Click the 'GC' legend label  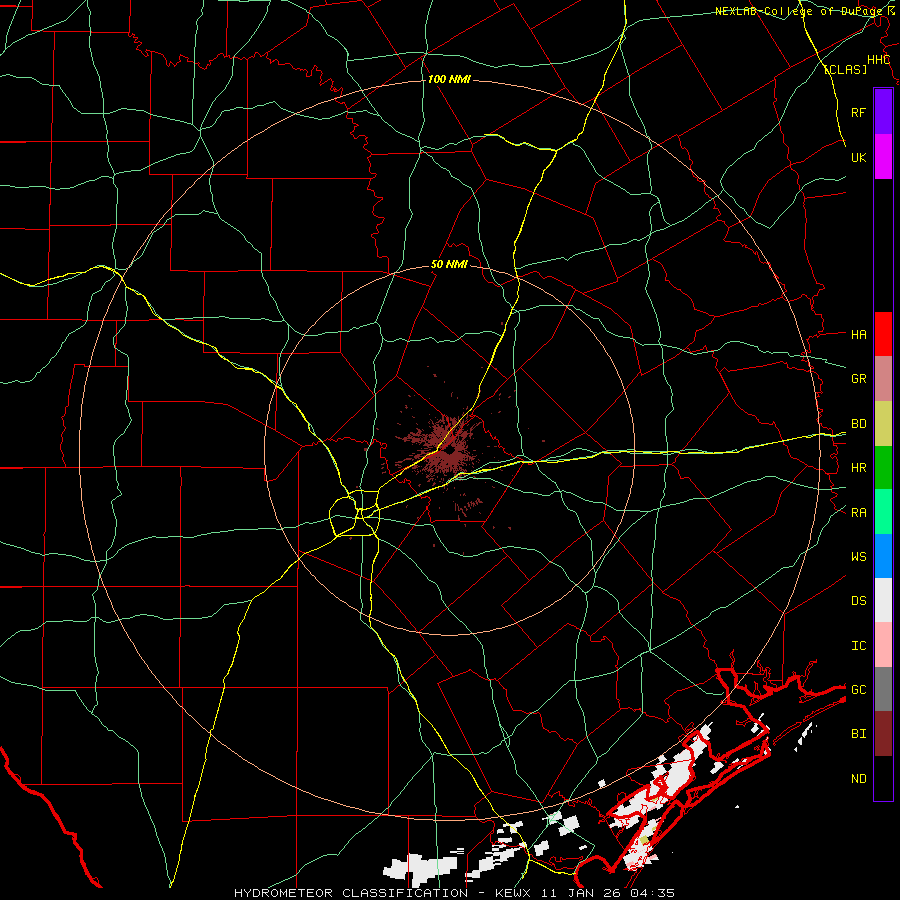(x=858, y=689)
